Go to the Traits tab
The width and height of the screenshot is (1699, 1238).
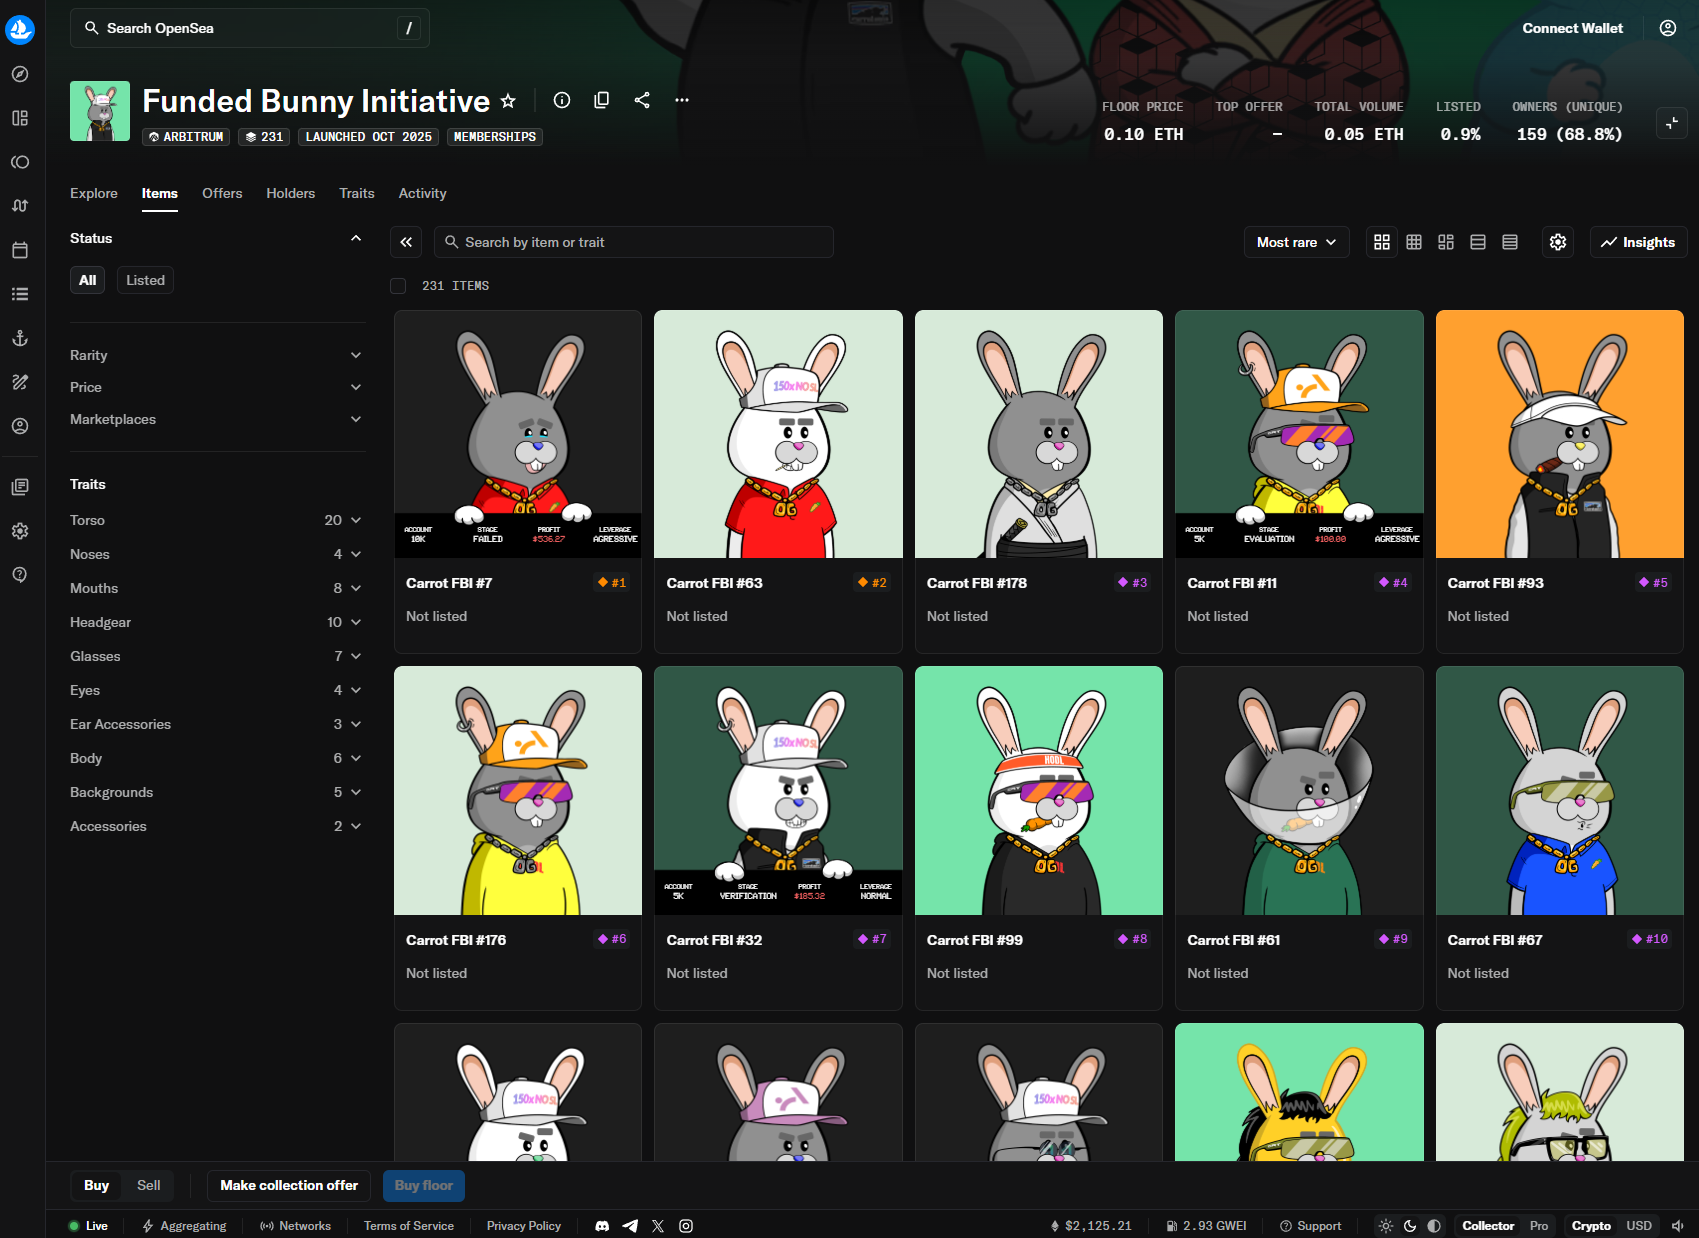click(x=357, y=193)
